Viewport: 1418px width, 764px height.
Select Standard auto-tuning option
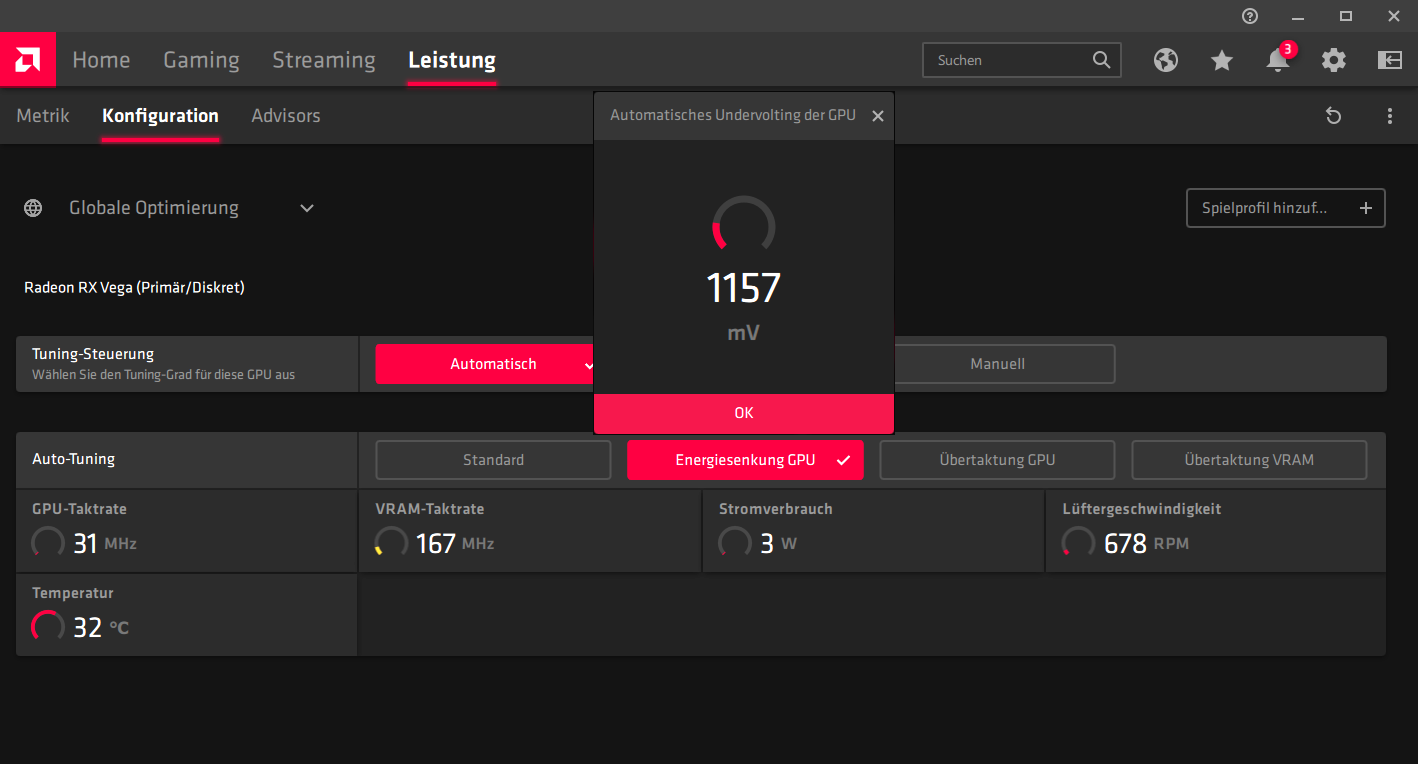[493, 460]
